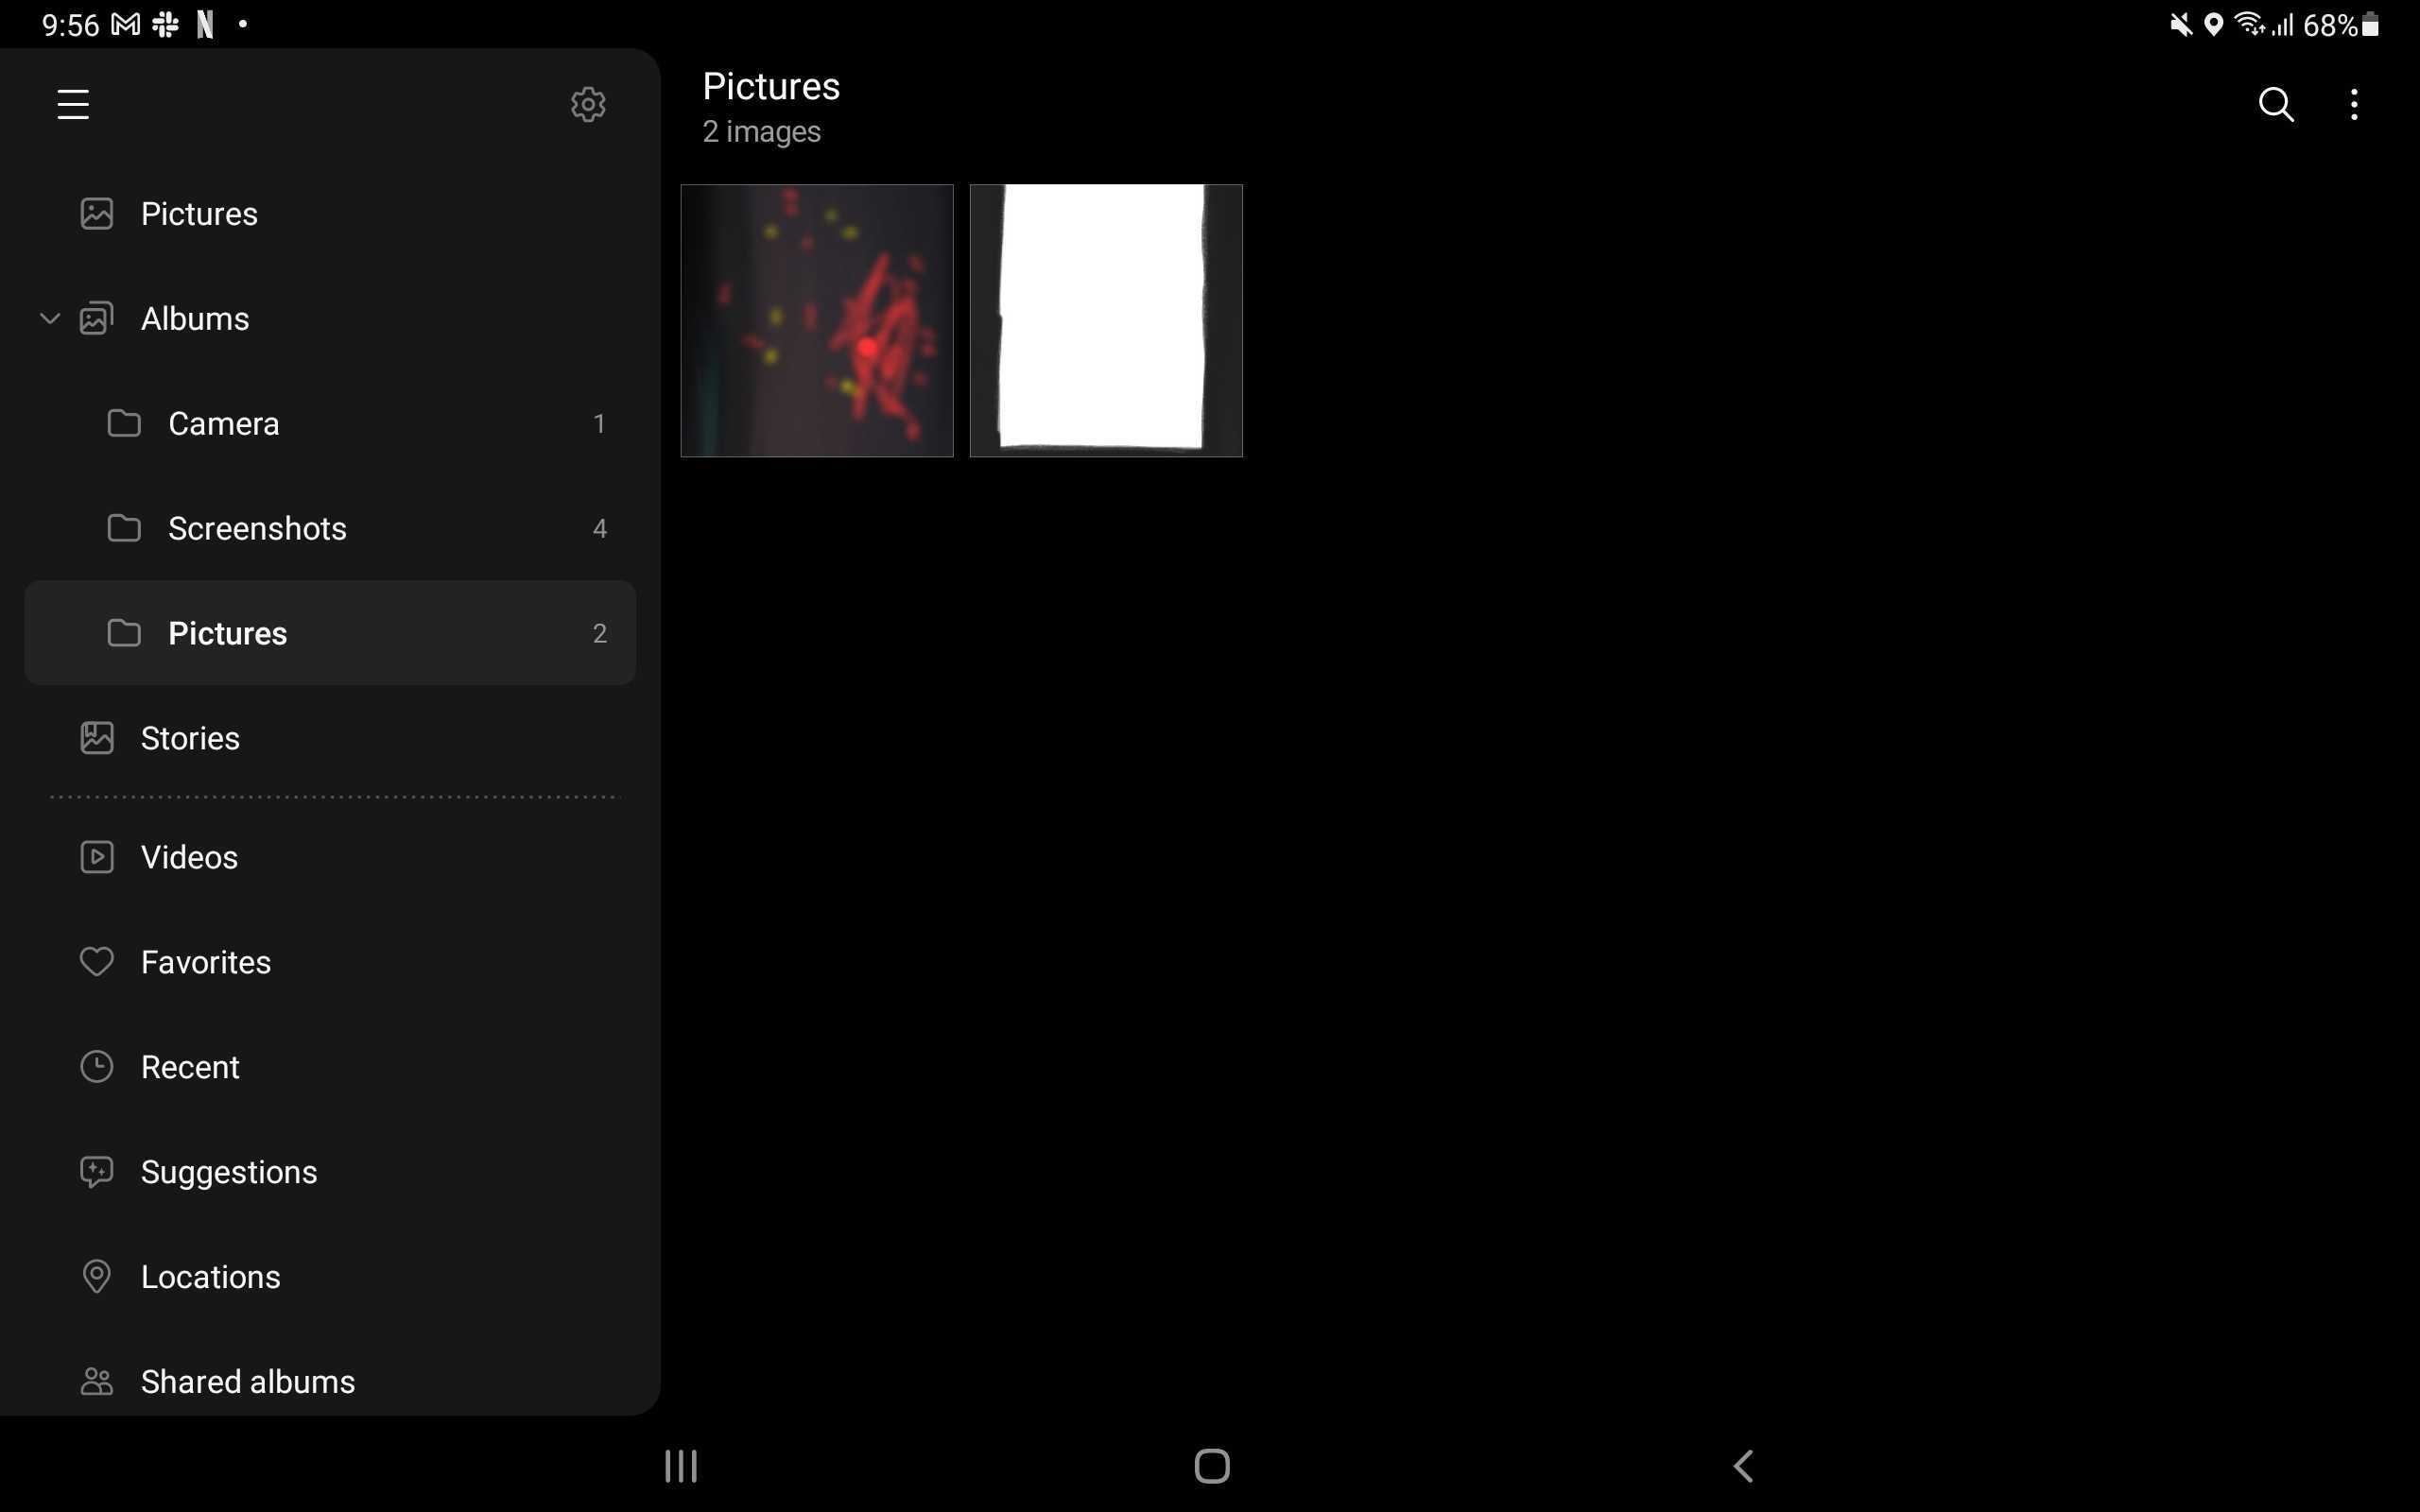2420x1512 pixels.
Task: Open Favorites collection
Action: click(205, 962)
